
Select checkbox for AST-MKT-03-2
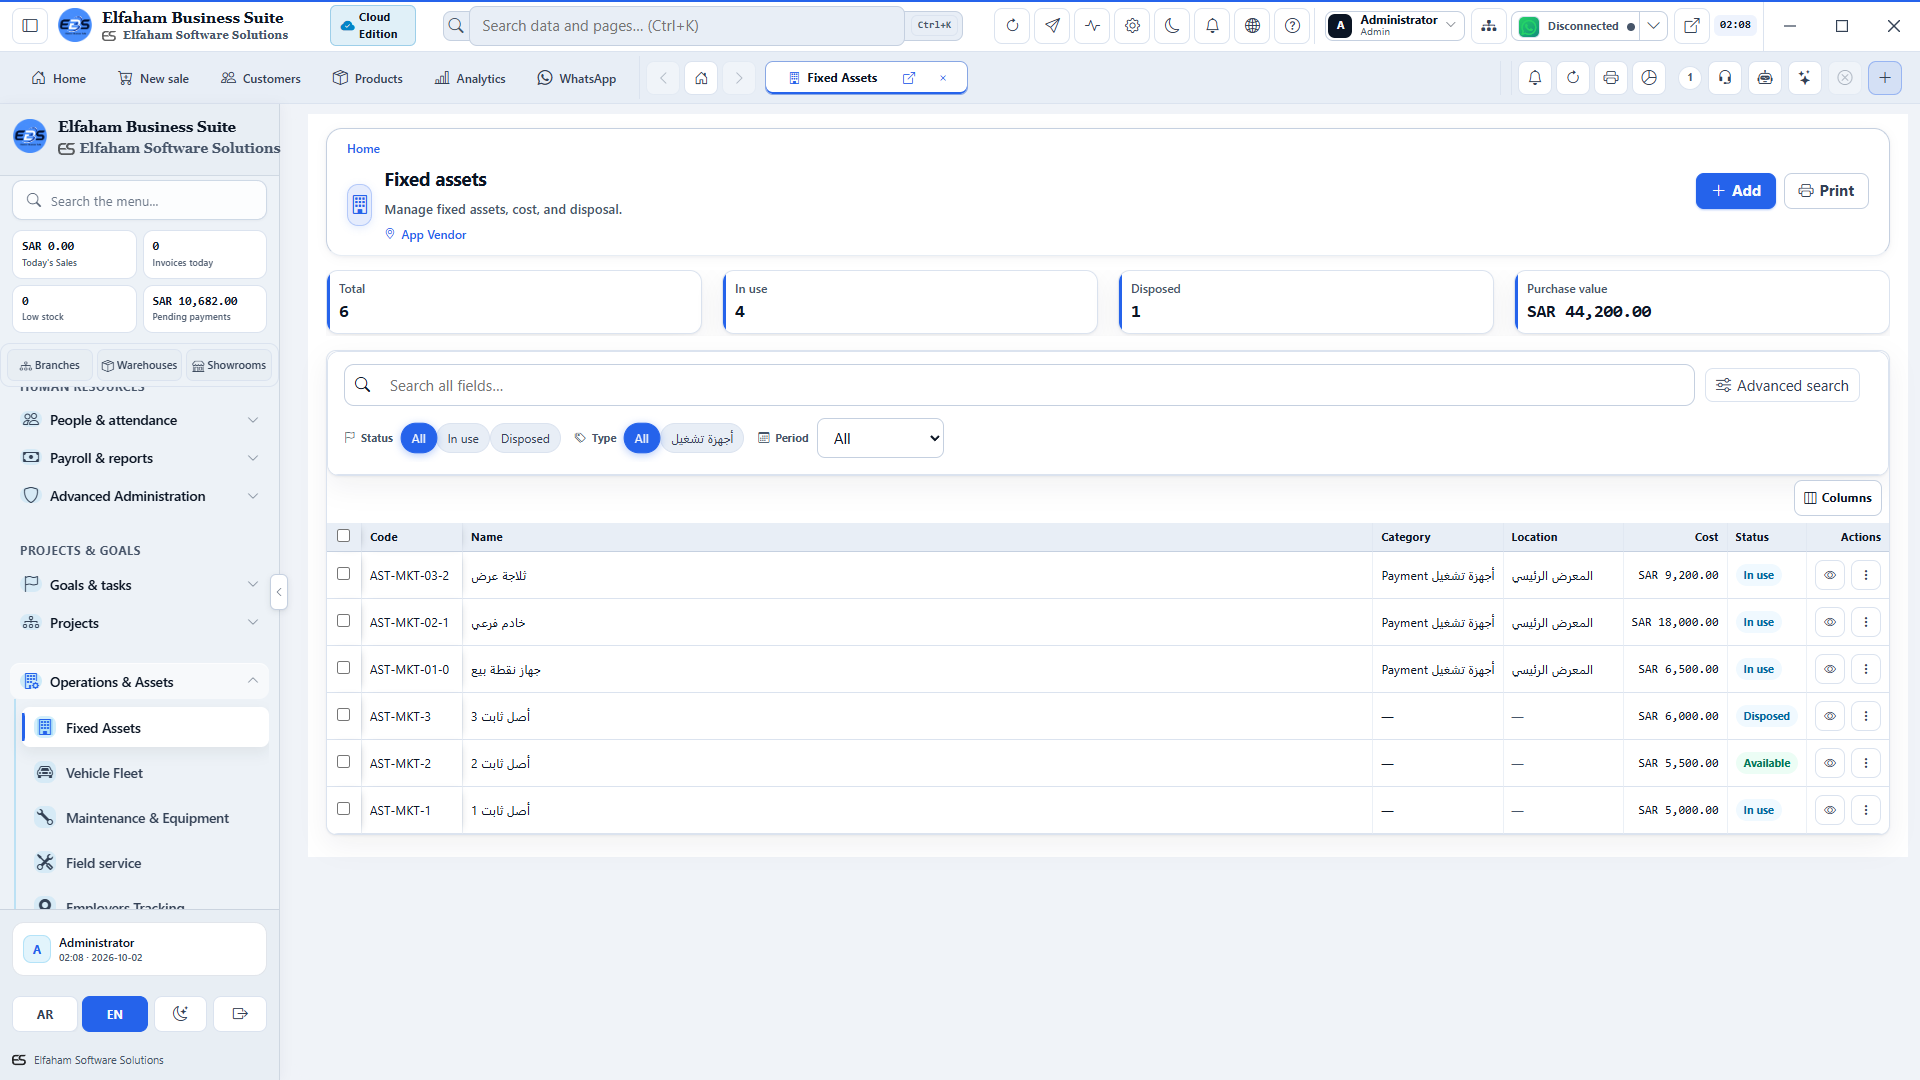point(344,574)
